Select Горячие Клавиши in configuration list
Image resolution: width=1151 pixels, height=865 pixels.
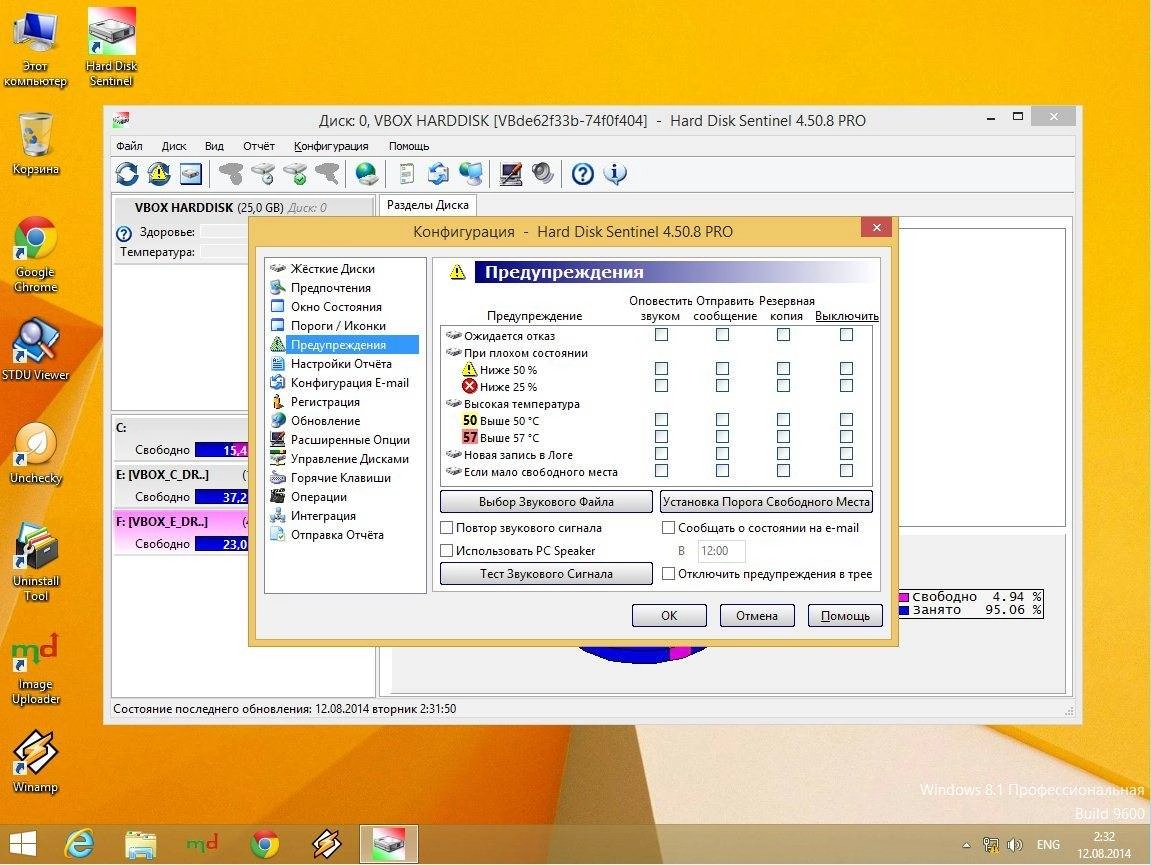point(341,478)
